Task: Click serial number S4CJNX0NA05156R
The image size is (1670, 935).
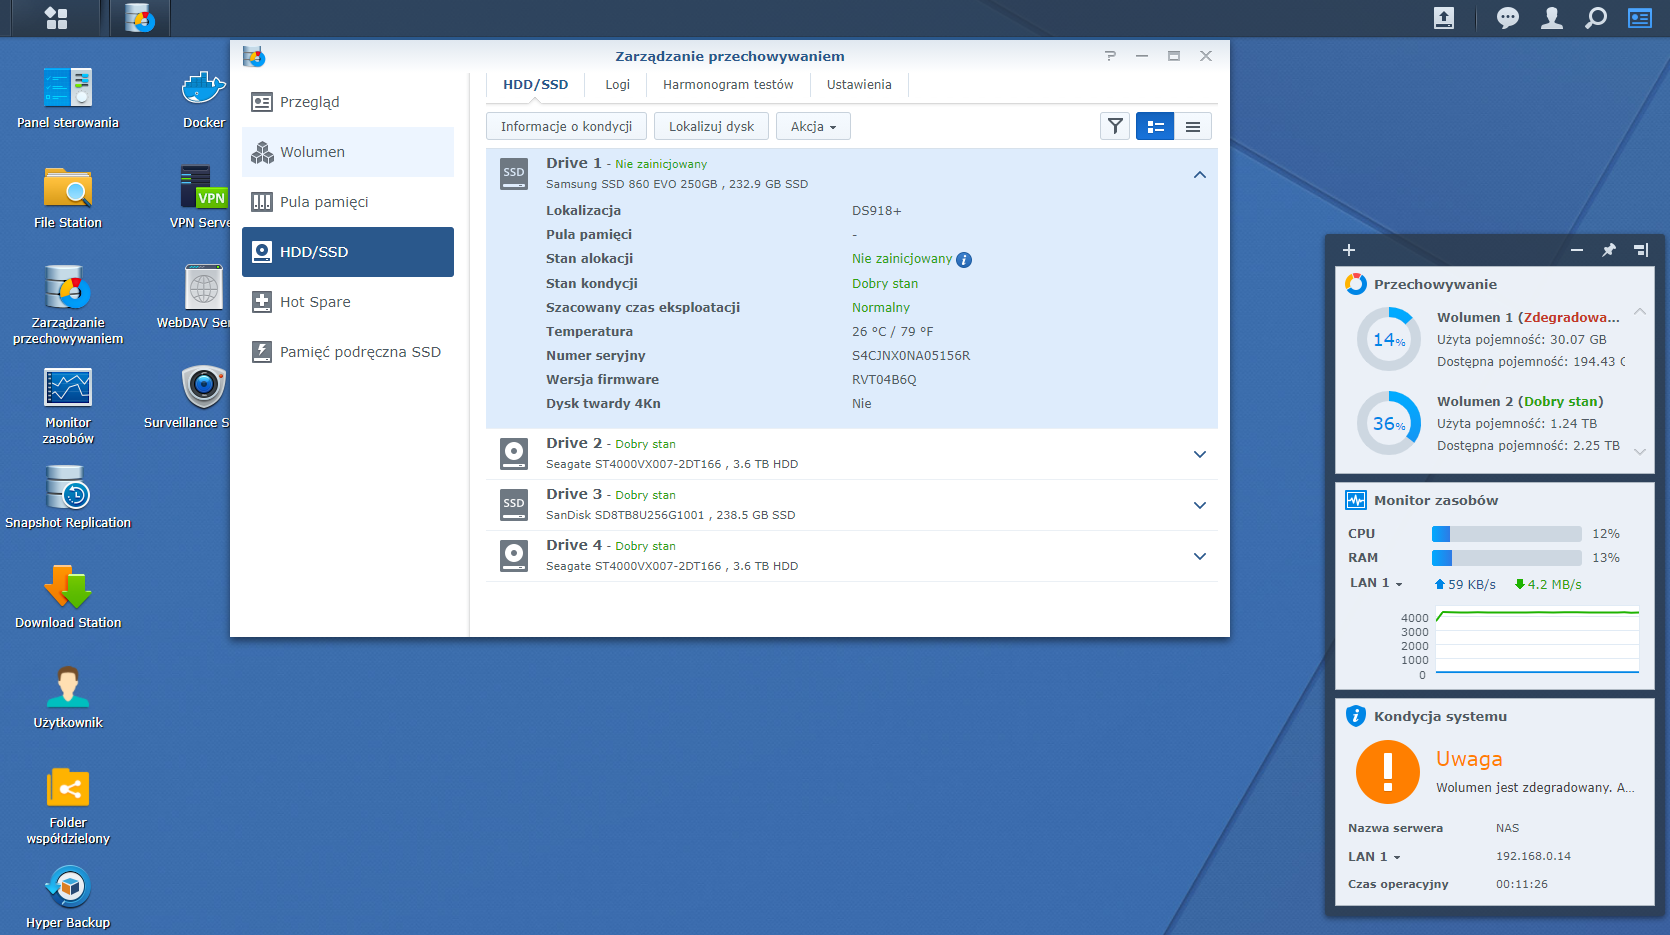Action: coord(911,356)
